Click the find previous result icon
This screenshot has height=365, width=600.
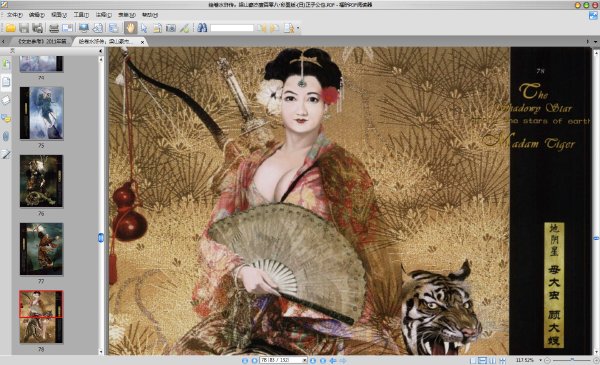pos(262,28)
